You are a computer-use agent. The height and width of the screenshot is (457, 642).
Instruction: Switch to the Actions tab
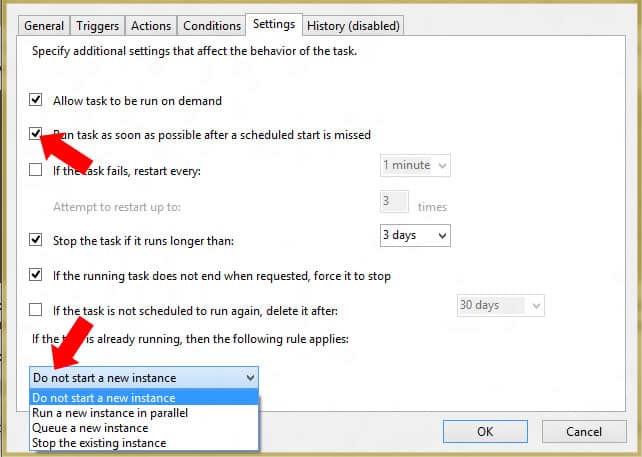151,25
